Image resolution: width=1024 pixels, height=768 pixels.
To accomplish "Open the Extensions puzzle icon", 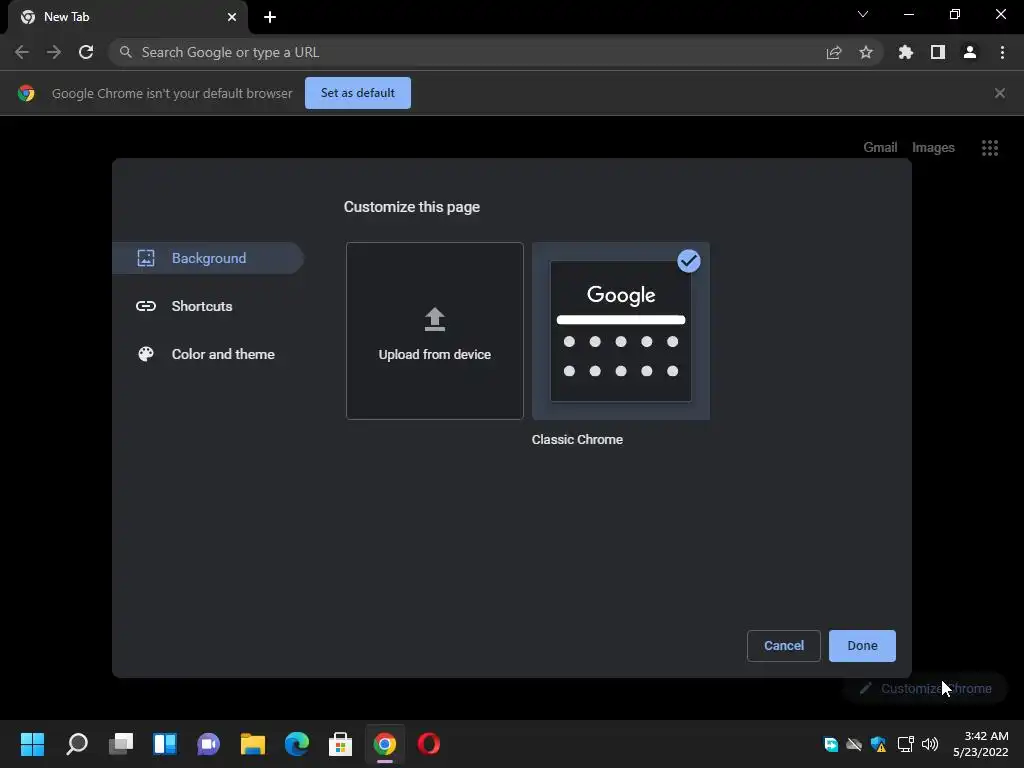I will [906, 52].
